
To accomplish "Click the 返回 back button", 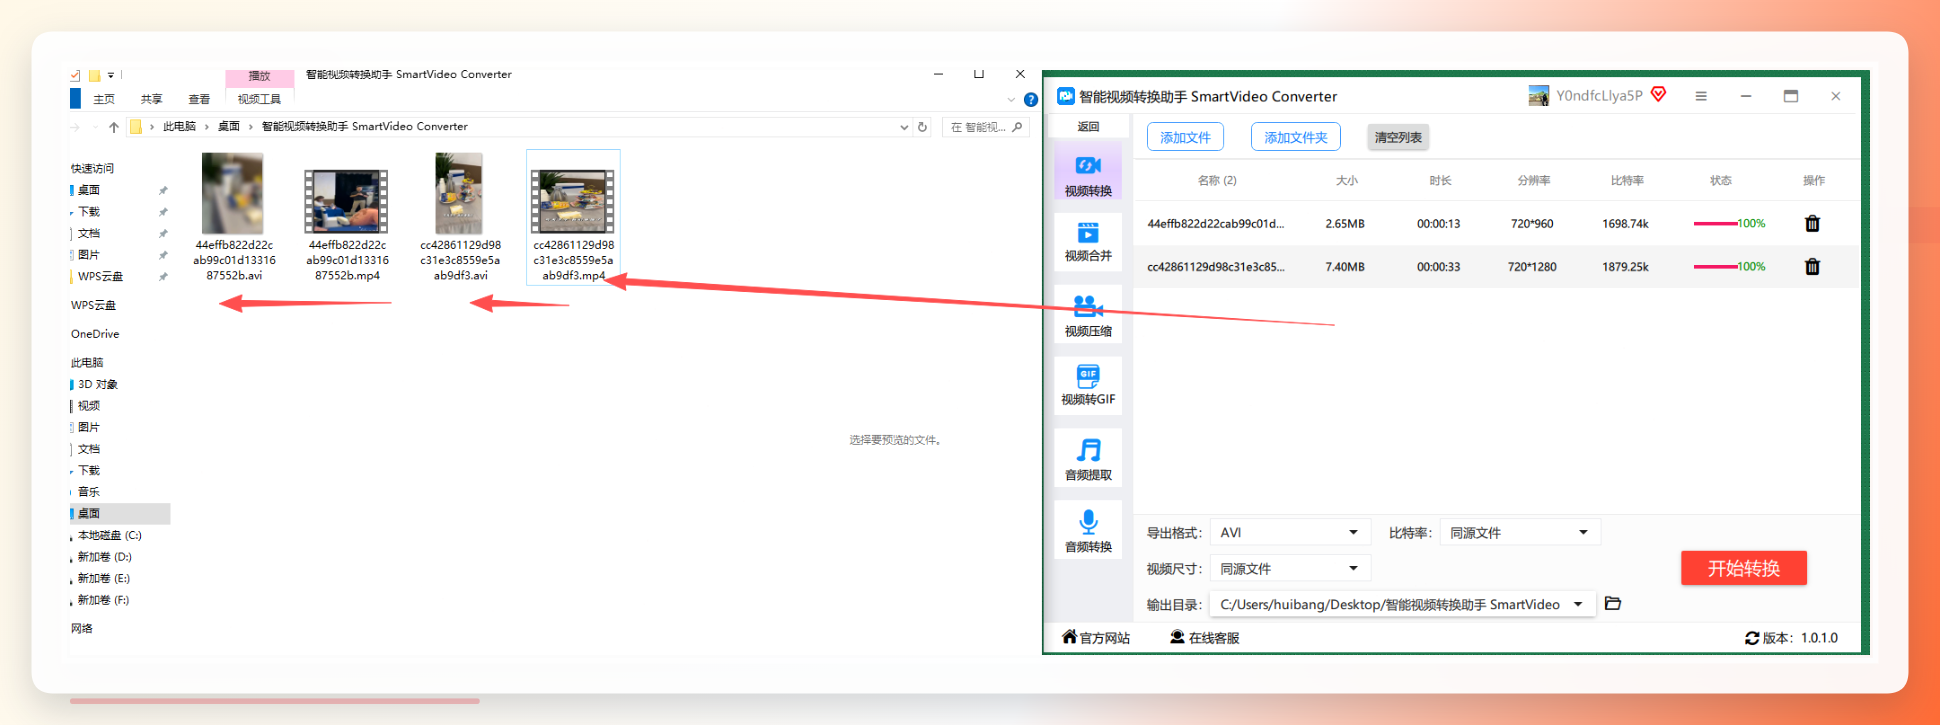I will click(1088, 127).
